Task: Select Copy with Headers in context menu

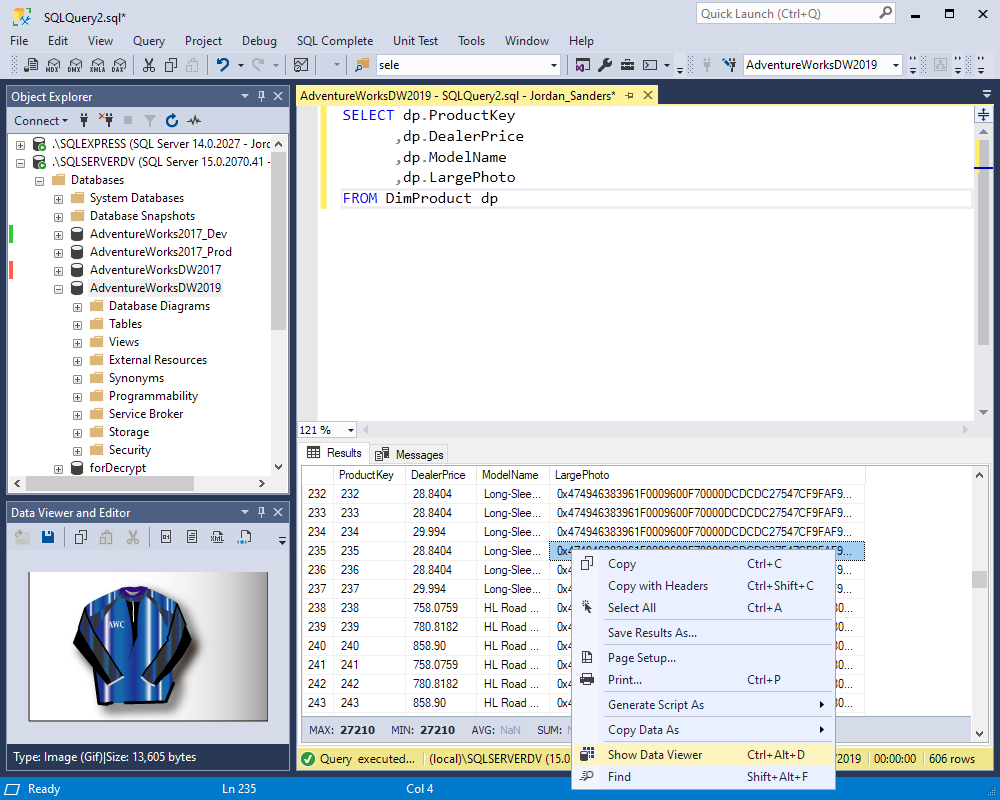Action: coord(657,586)
